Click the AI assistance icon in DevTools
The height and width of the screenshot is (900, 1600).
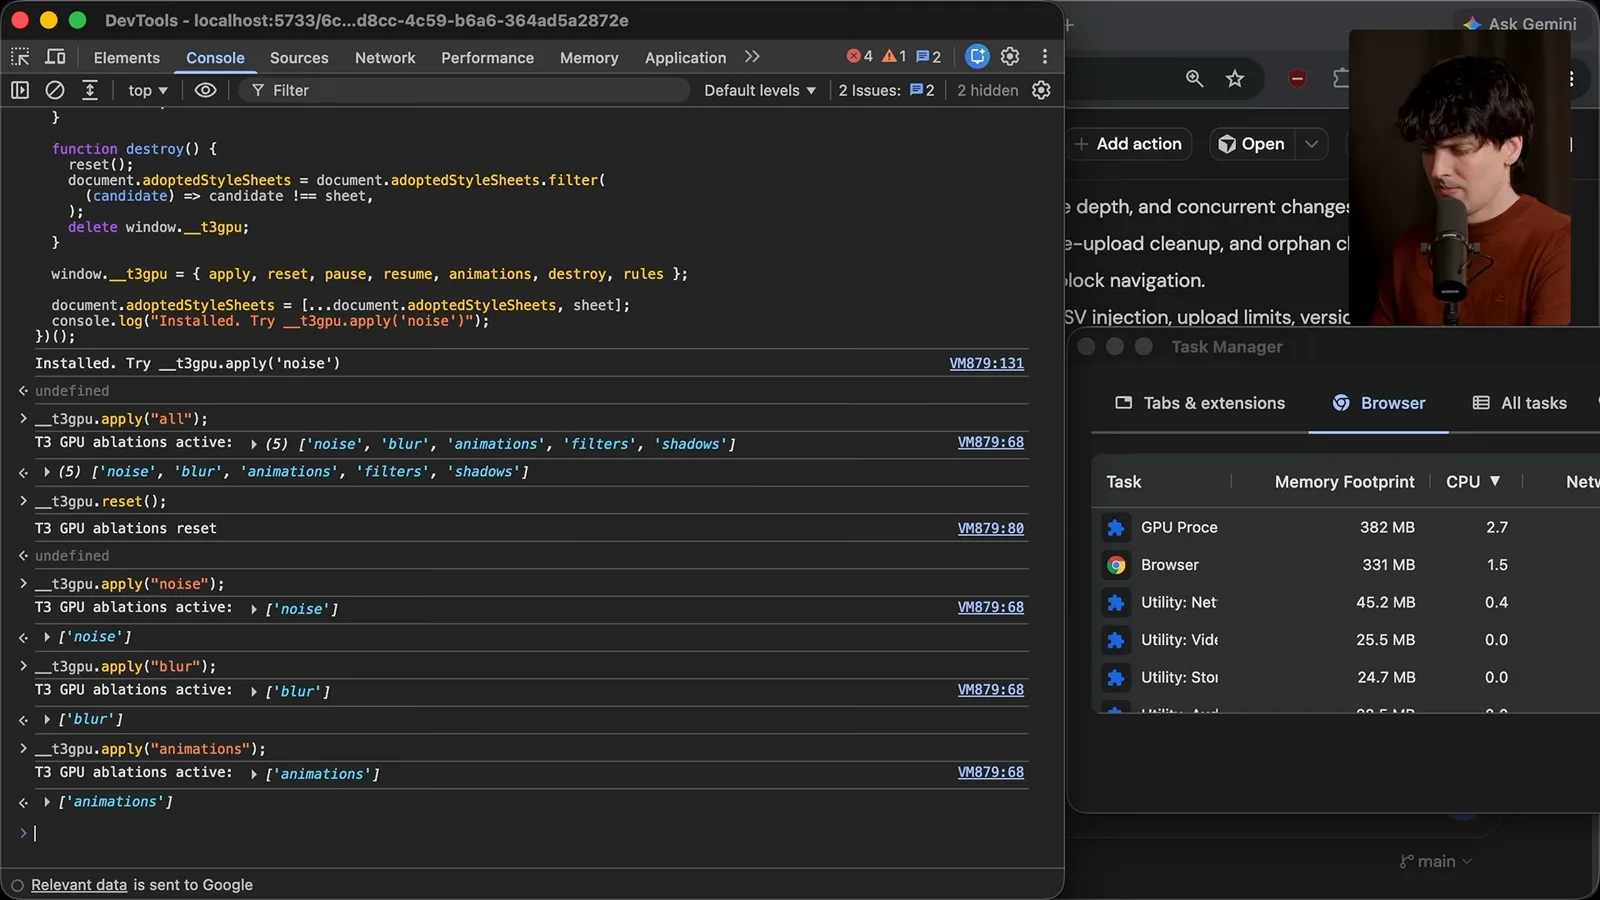(978, 57)
